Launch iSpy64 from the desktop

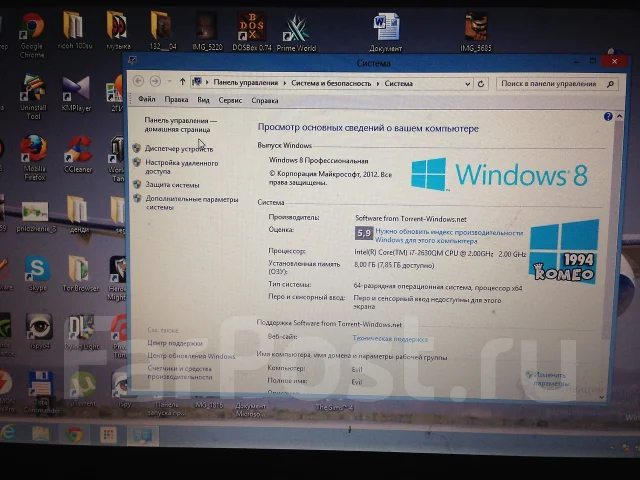tap(40, 331)
